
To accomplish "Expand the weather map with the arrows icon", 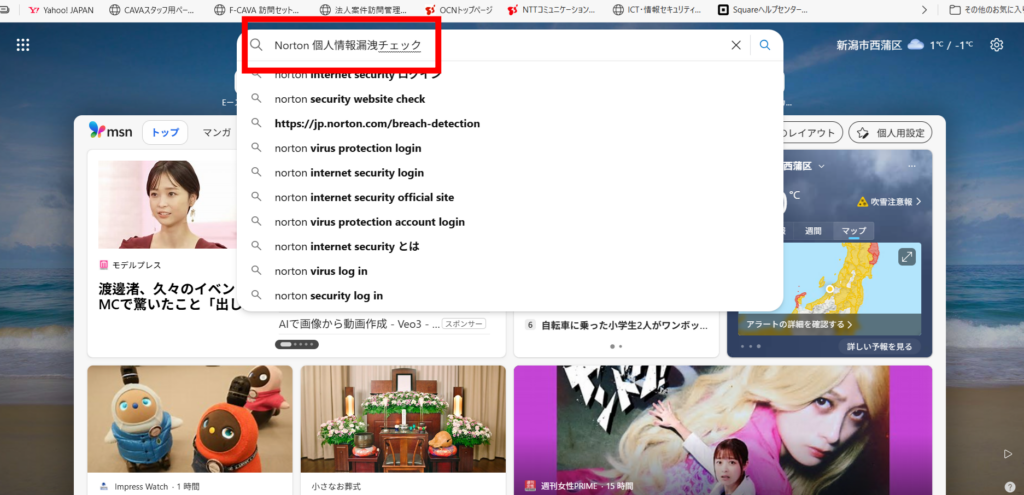I will pos(907,257).
